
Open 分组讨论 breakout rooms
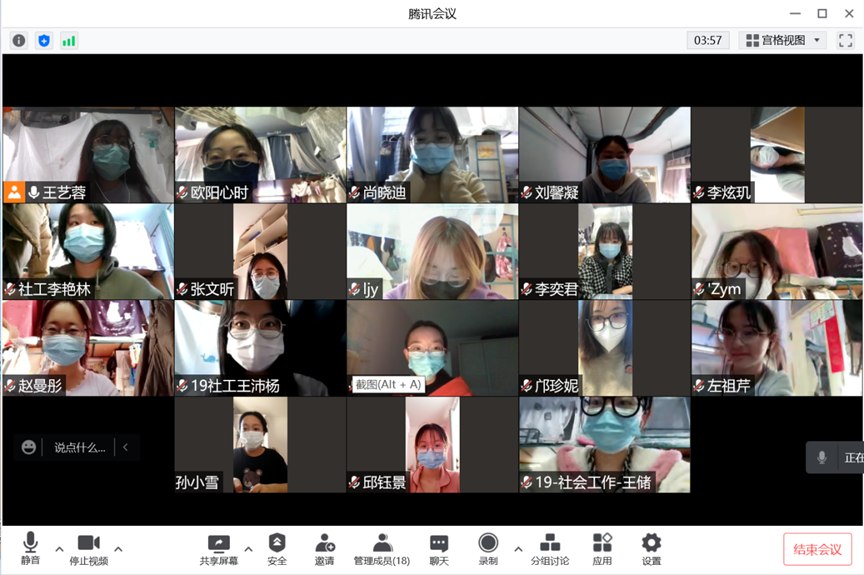click(x=549, y=548)
